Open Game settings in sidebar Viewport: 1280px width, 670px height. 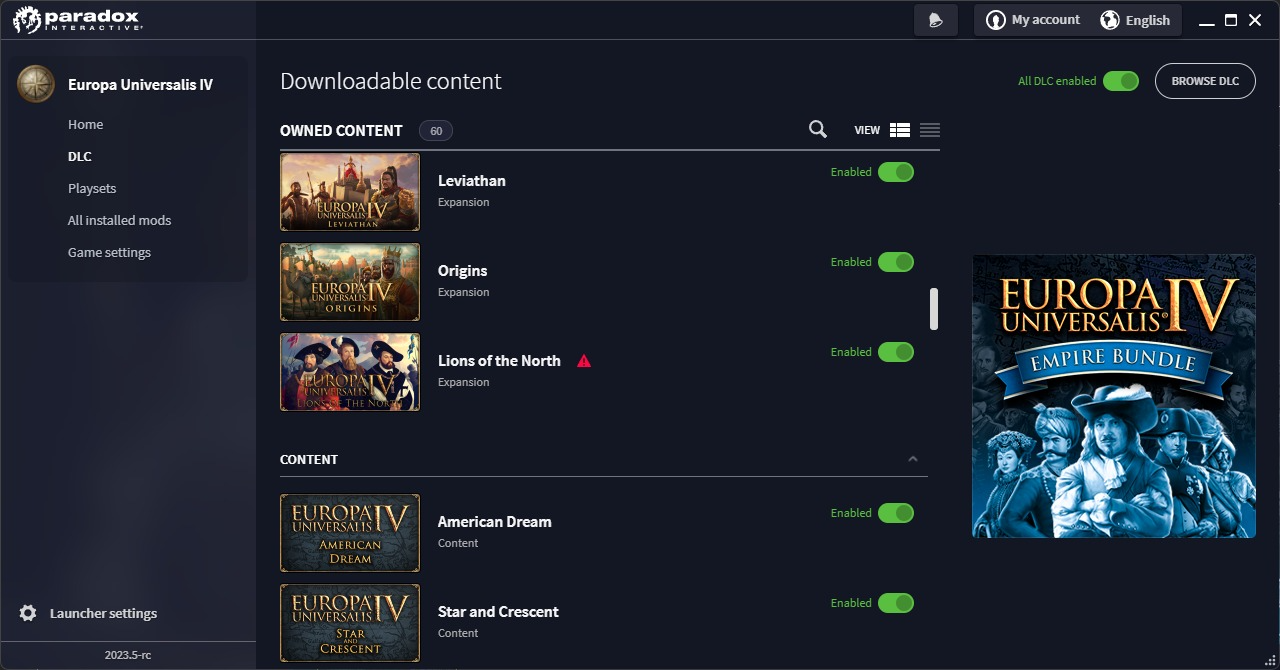(109, 252)
